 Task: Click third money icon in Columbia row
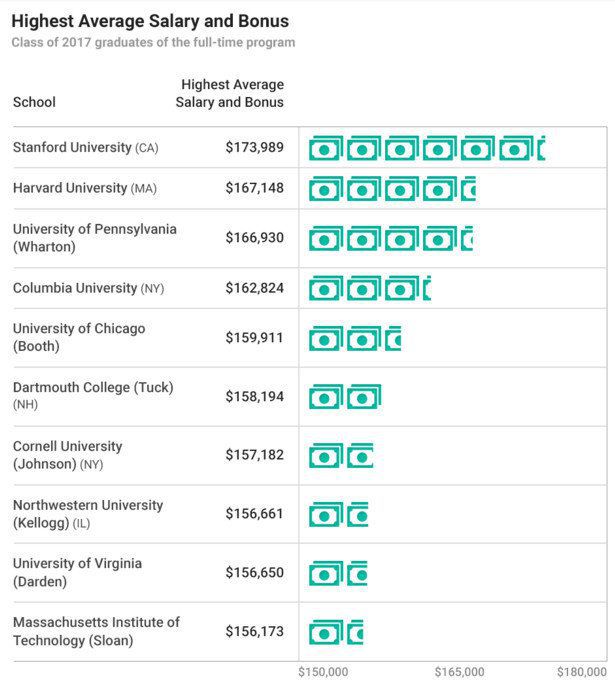[402, 288]
